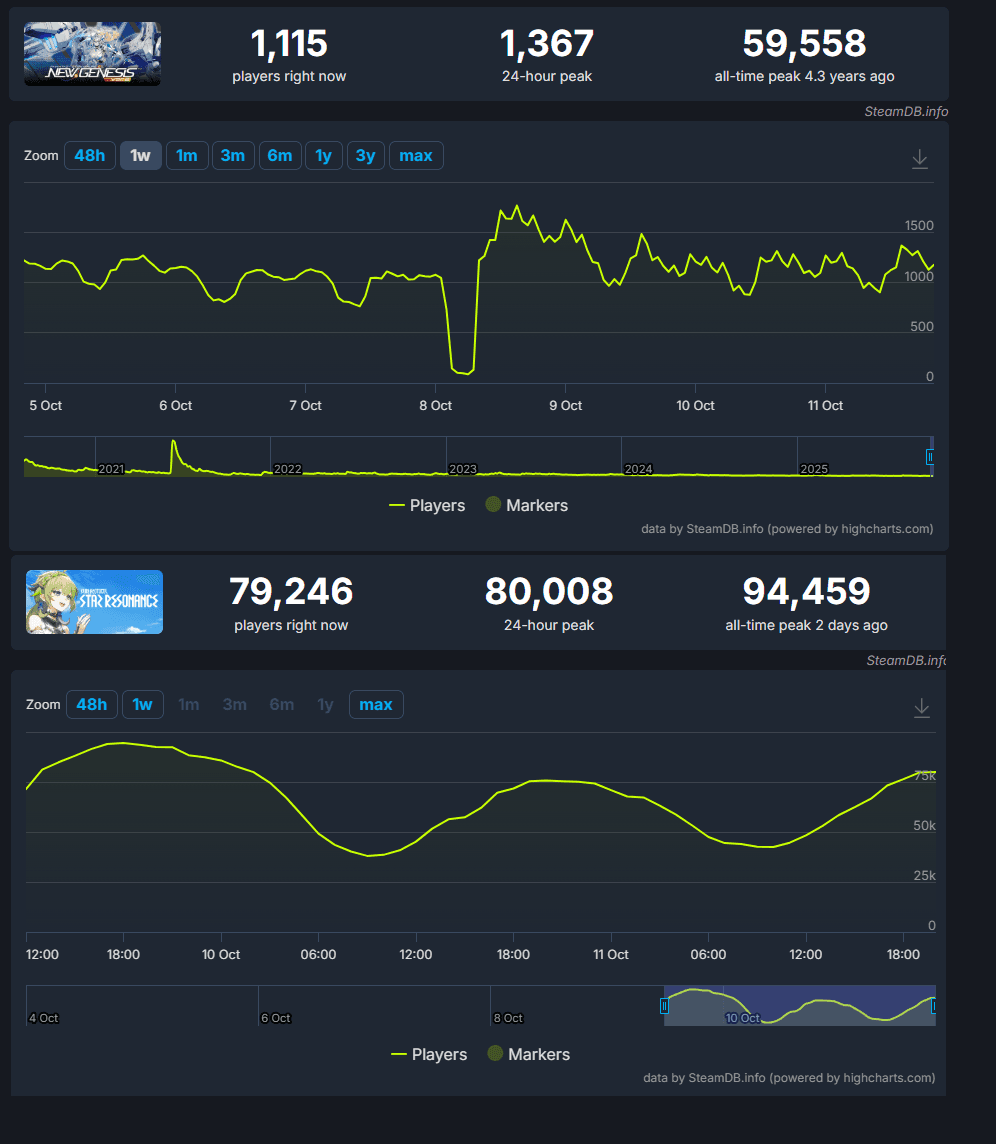Open the download menu on Star Resonance chart

[x=922, y=708]
